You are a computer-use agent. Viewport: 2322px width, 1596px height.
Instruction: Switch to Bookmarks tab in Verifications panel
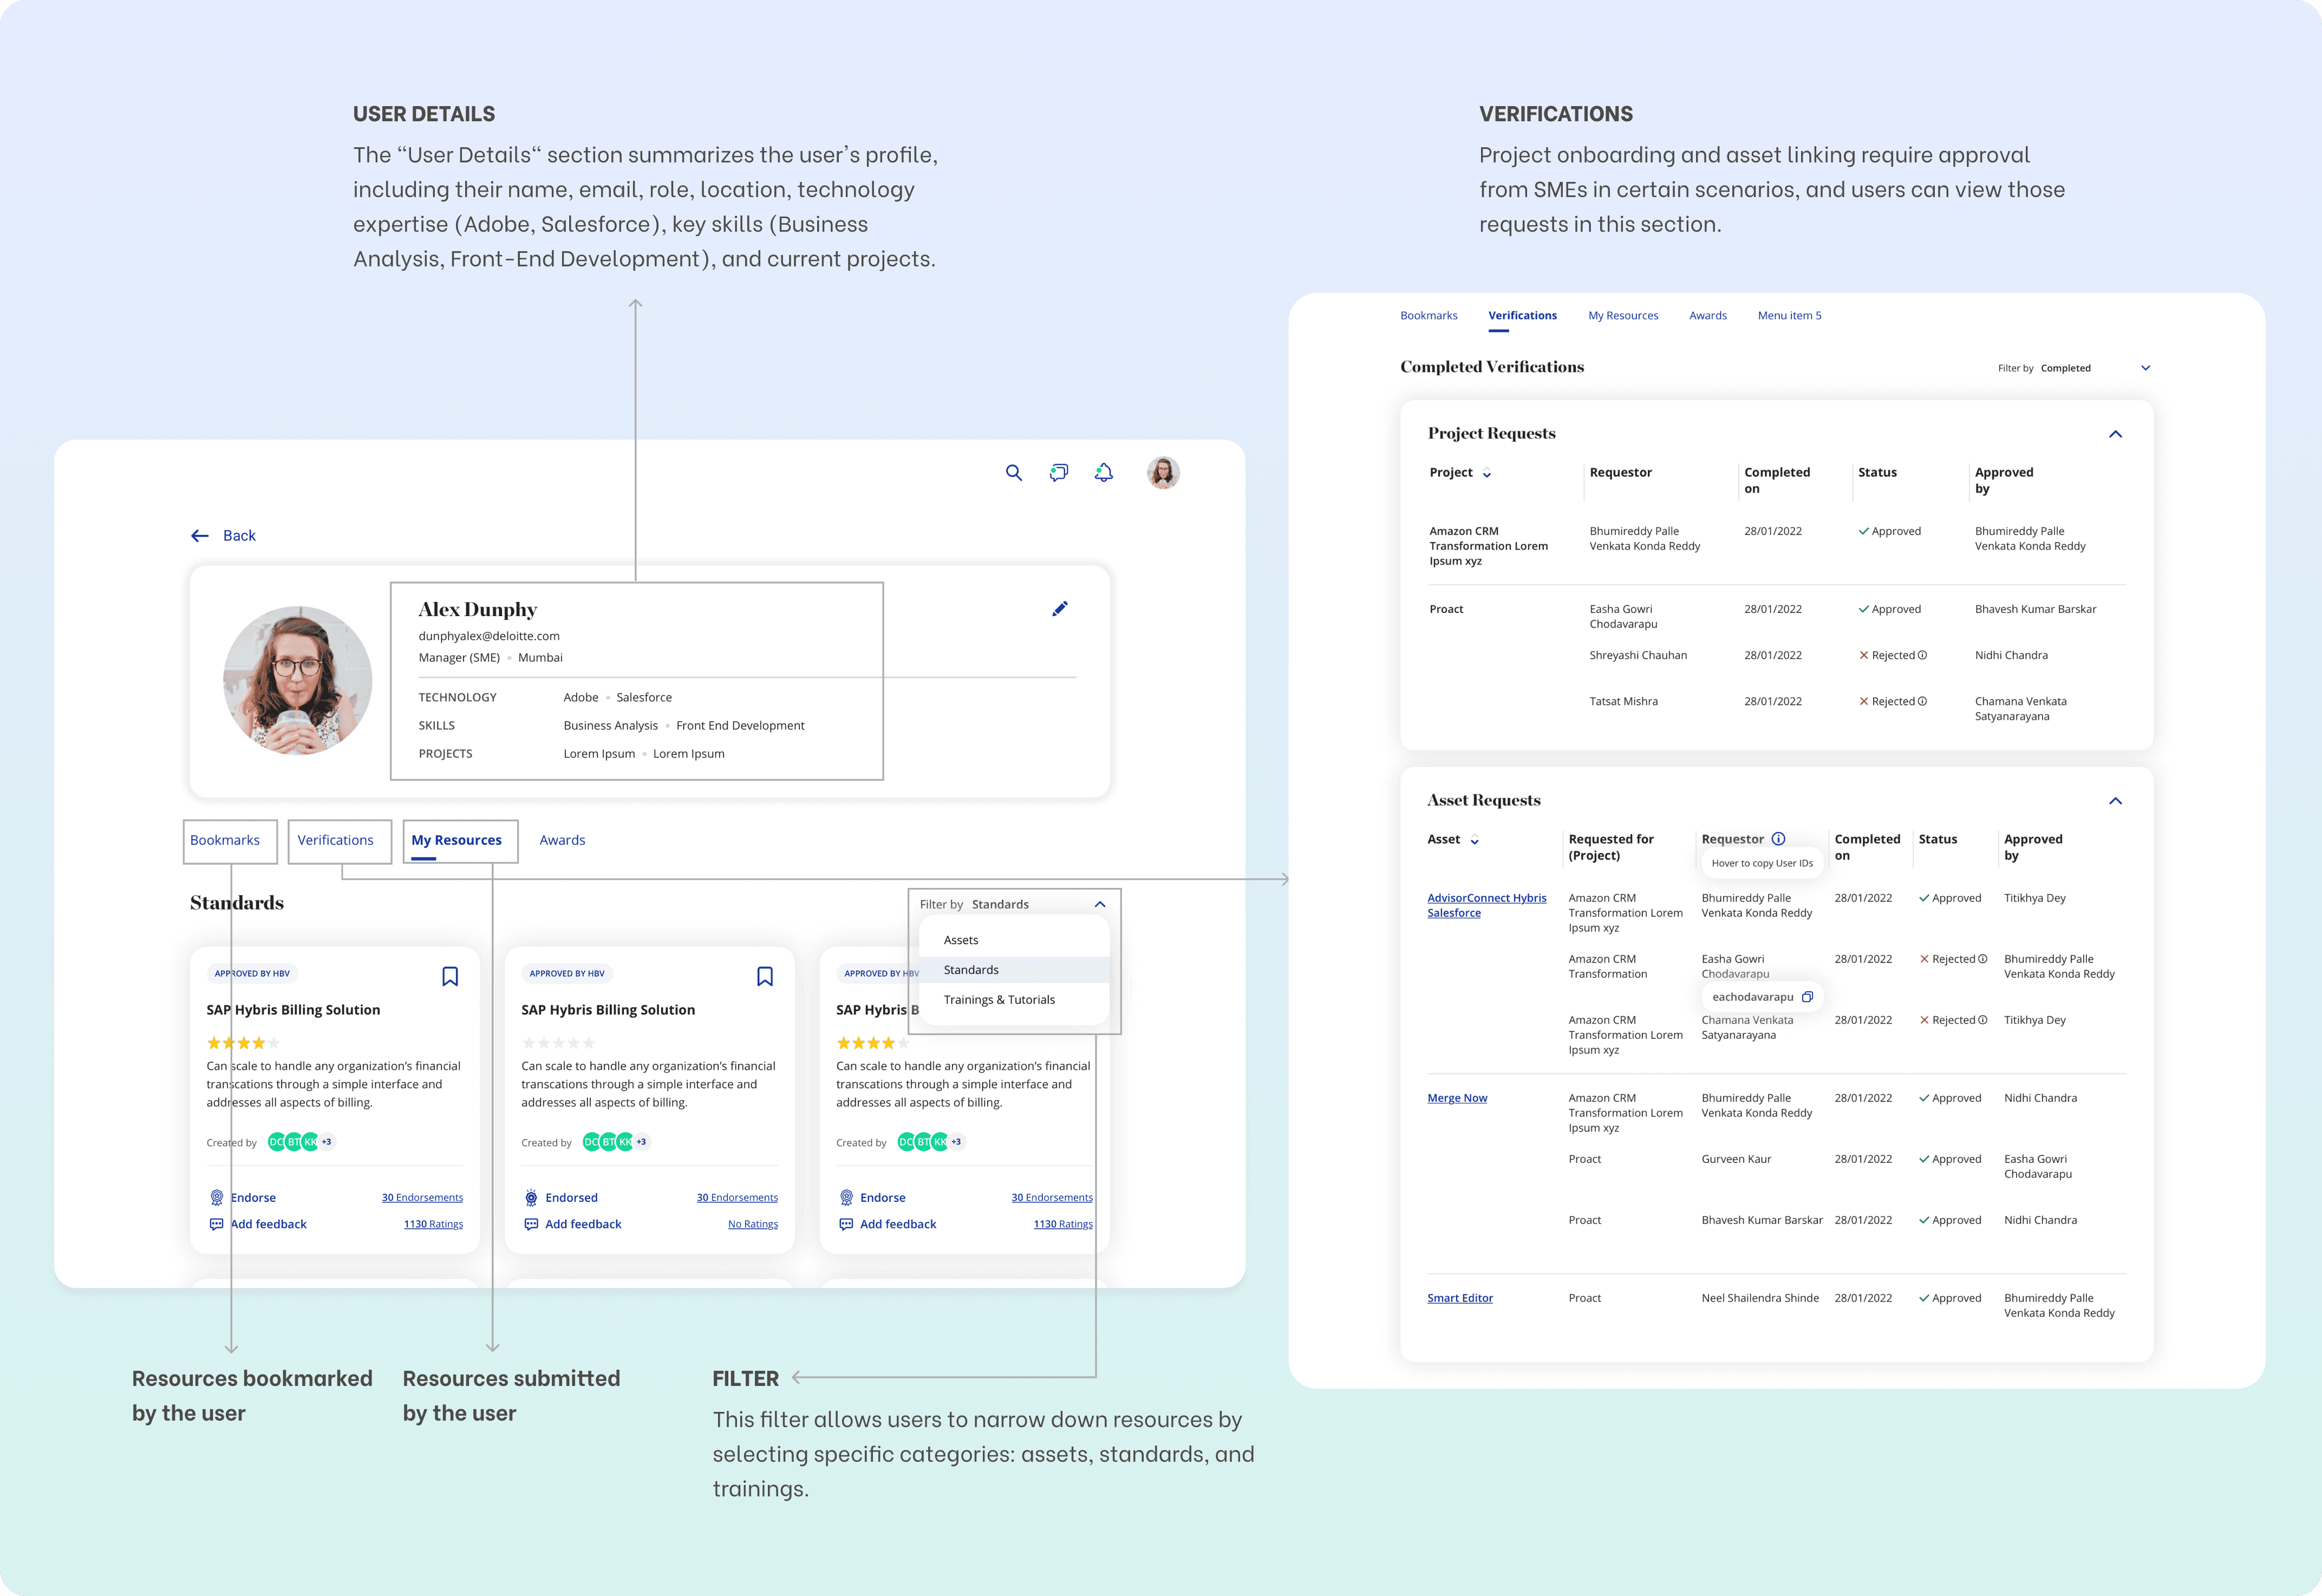(1428, 315)
